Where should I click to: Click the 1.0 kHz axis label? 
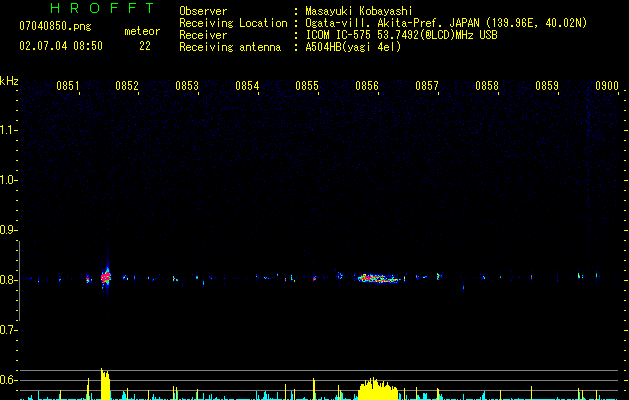point(7,180)
